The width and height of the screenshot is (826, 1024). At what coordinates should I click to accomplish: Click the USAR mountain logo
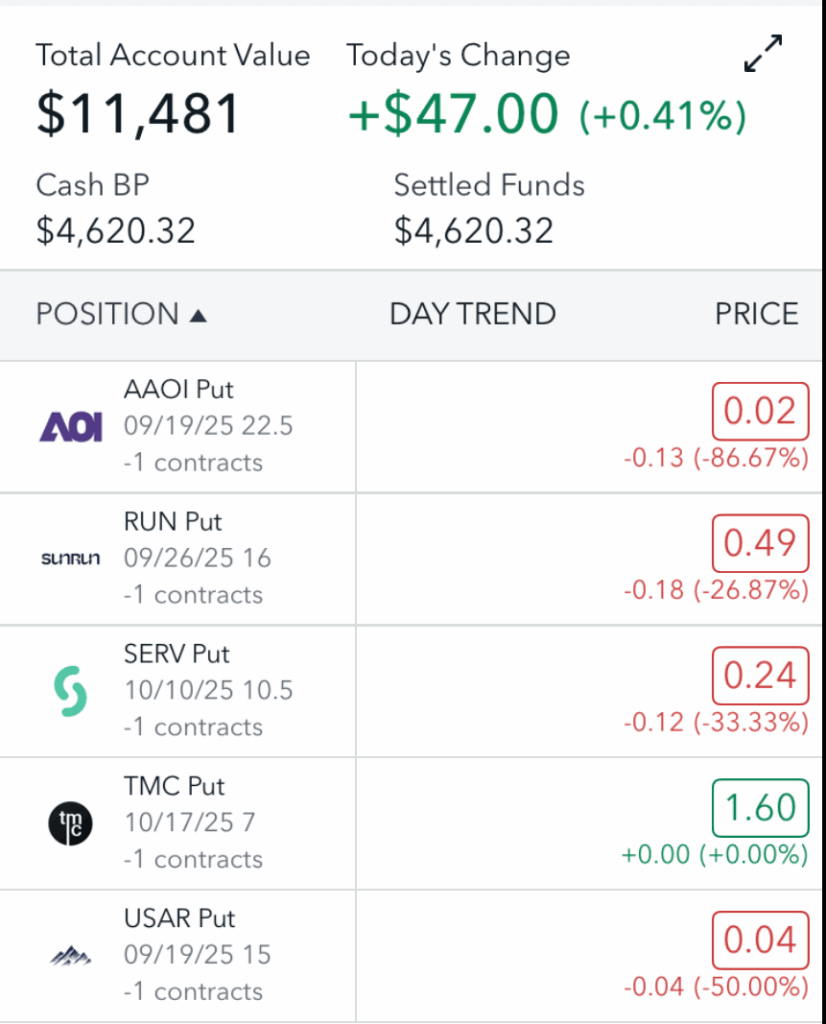[70, 956]
